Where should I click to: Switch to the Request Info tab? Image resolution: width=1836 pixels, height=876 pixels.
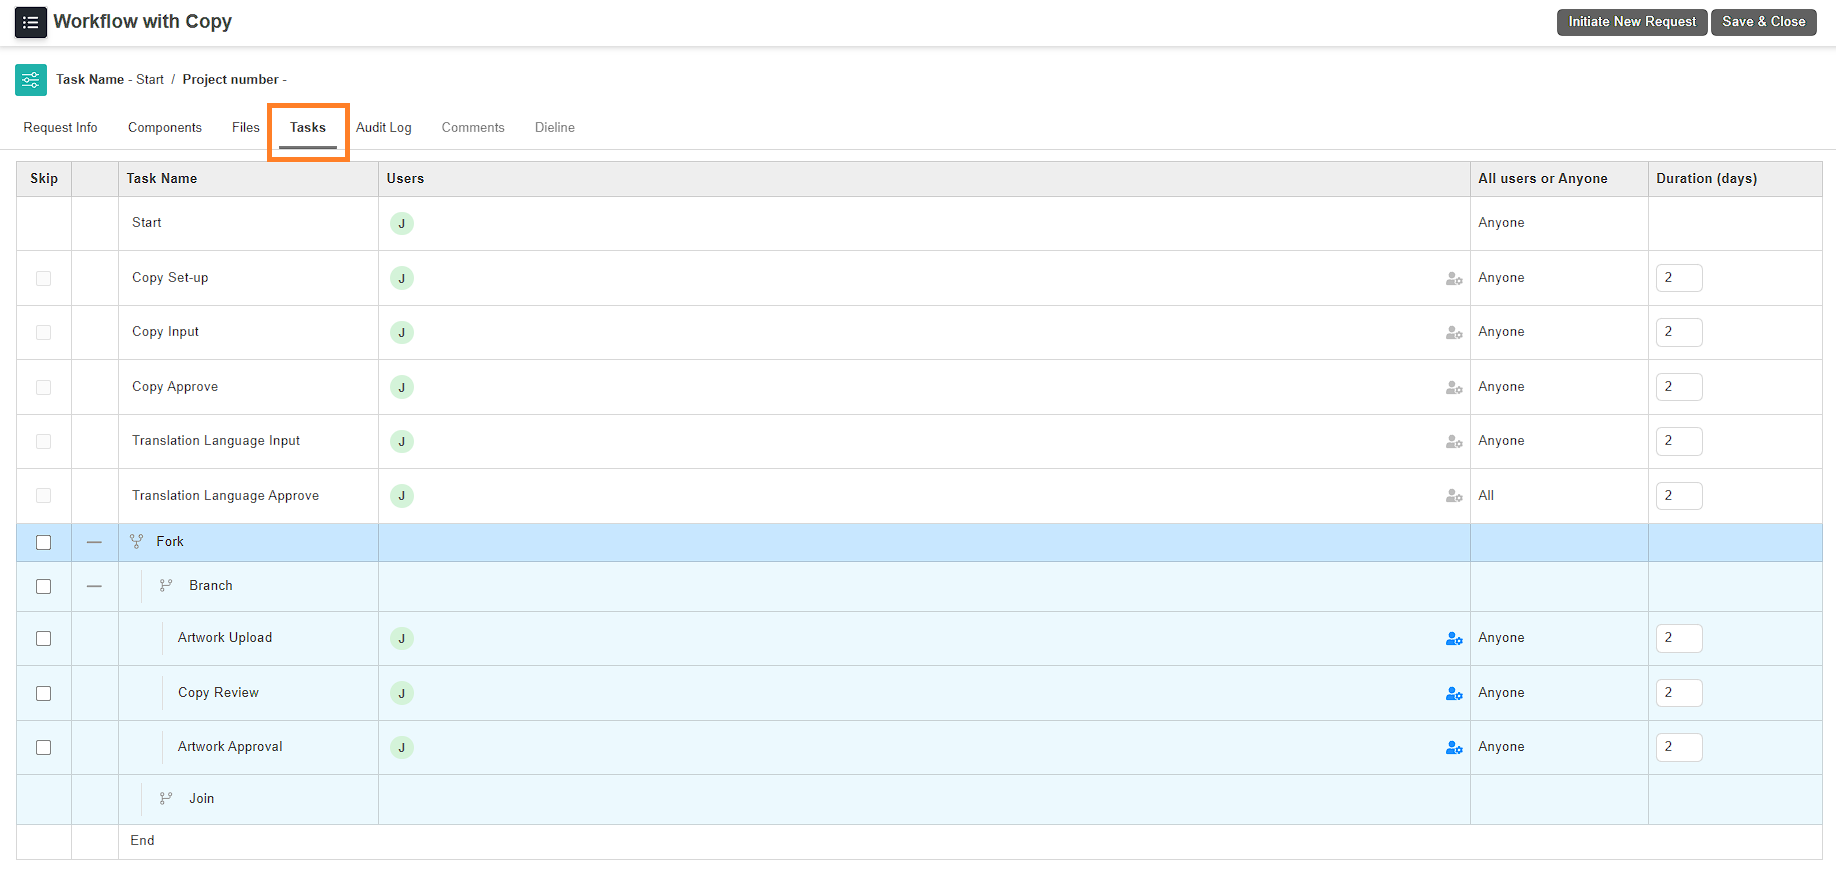pyautogui.click(x=61, y=128)
